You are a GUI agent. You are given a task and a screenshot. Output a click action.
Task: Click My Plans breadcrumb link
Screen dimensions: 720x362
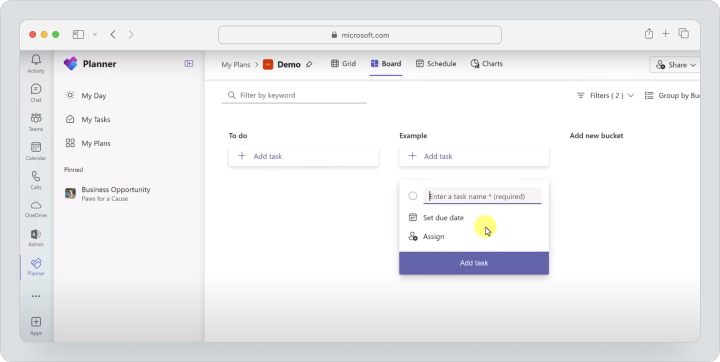click(236, 65)
